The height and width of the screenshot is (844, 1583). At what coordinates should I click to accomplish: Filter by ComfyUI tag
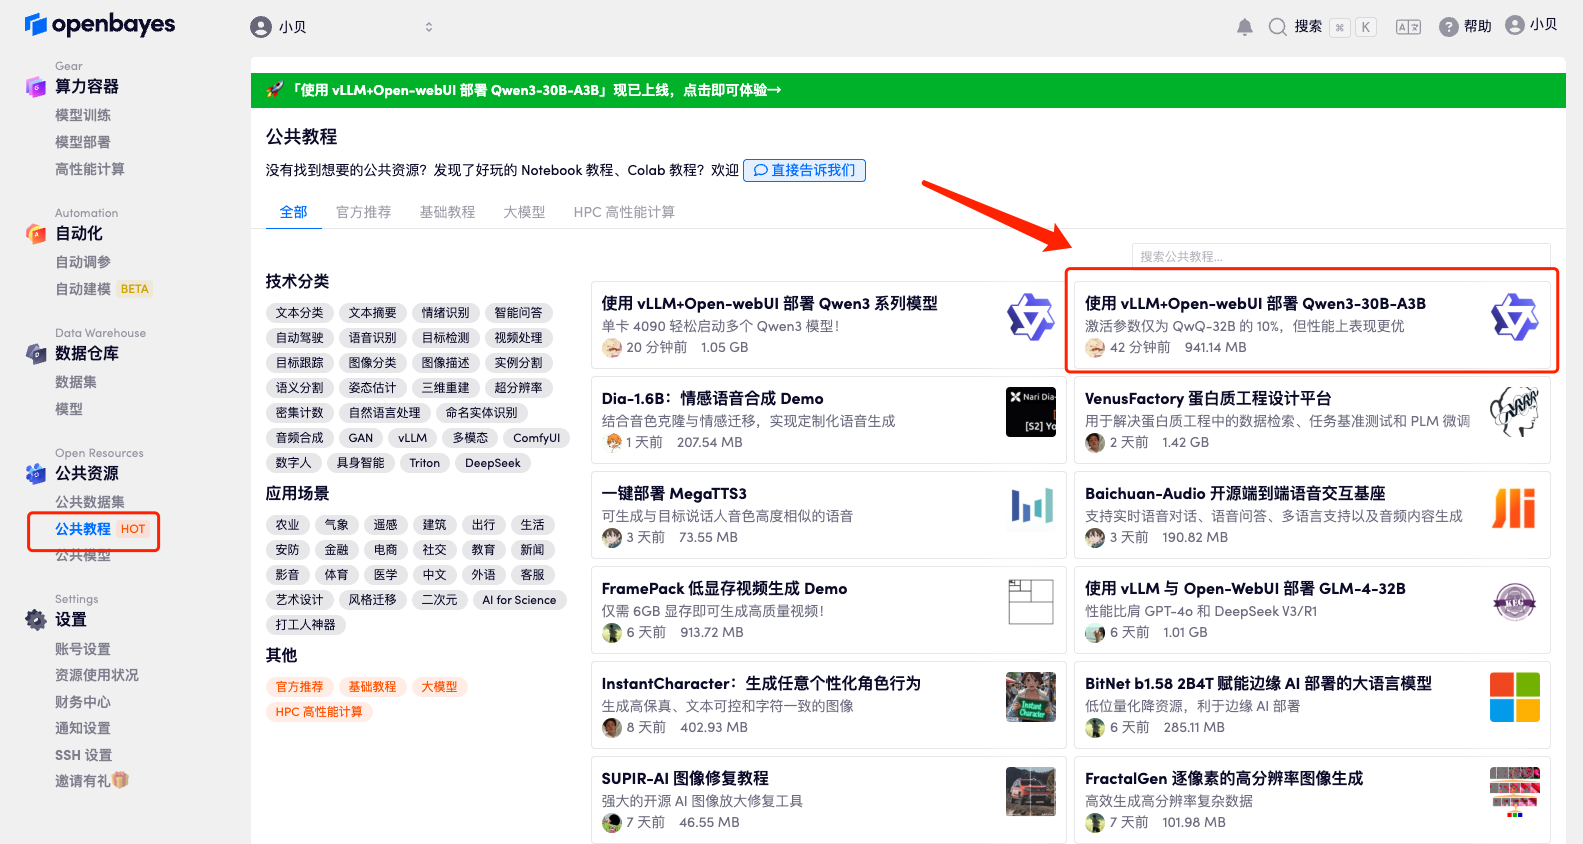pos(537,438)
